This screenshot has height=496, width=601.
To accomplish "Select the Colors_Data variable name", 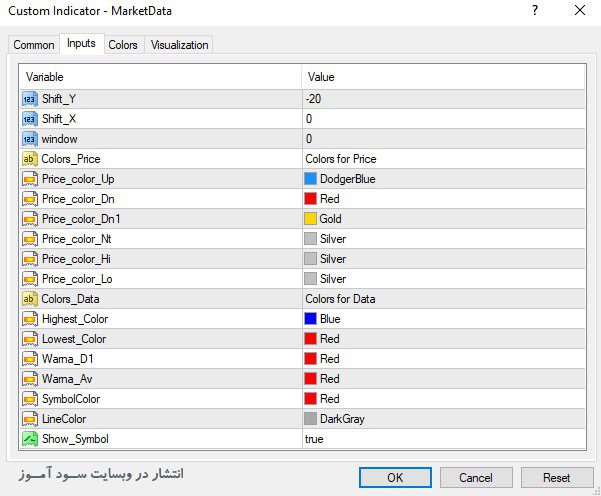I will click(70, 299).
